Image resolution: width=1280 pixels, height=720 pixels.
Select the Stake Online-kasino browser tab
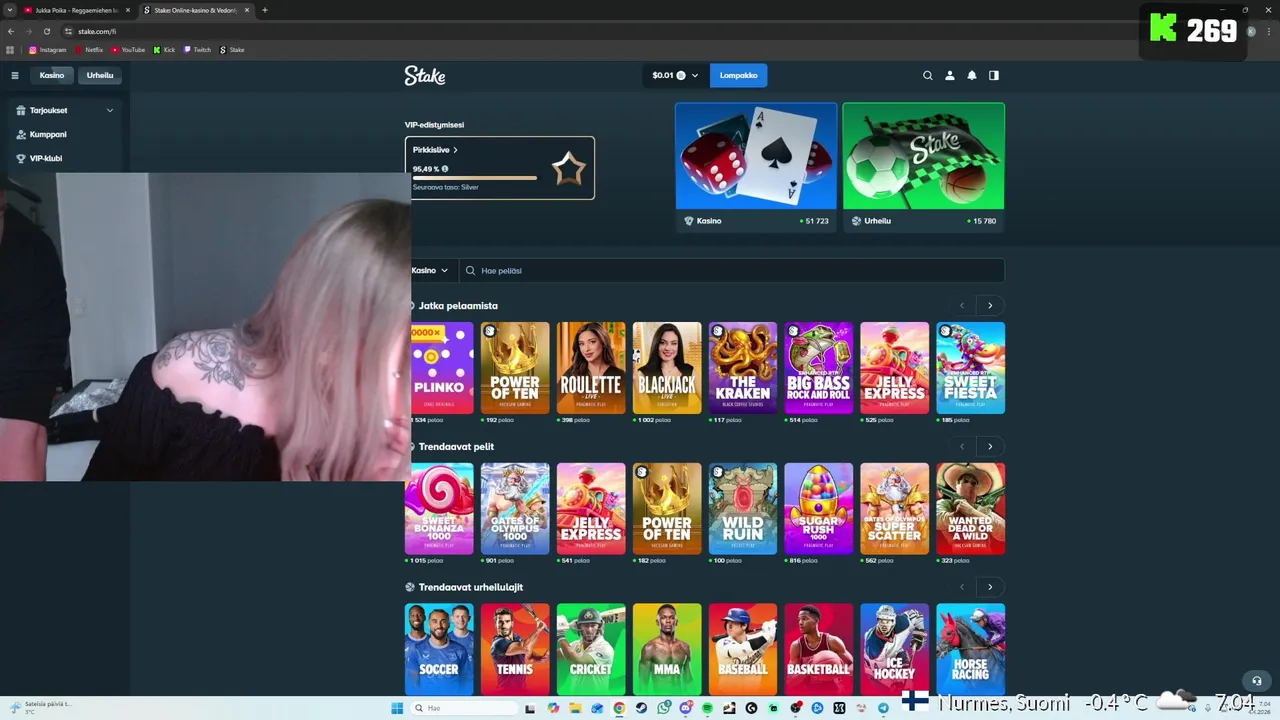(195, 10)
